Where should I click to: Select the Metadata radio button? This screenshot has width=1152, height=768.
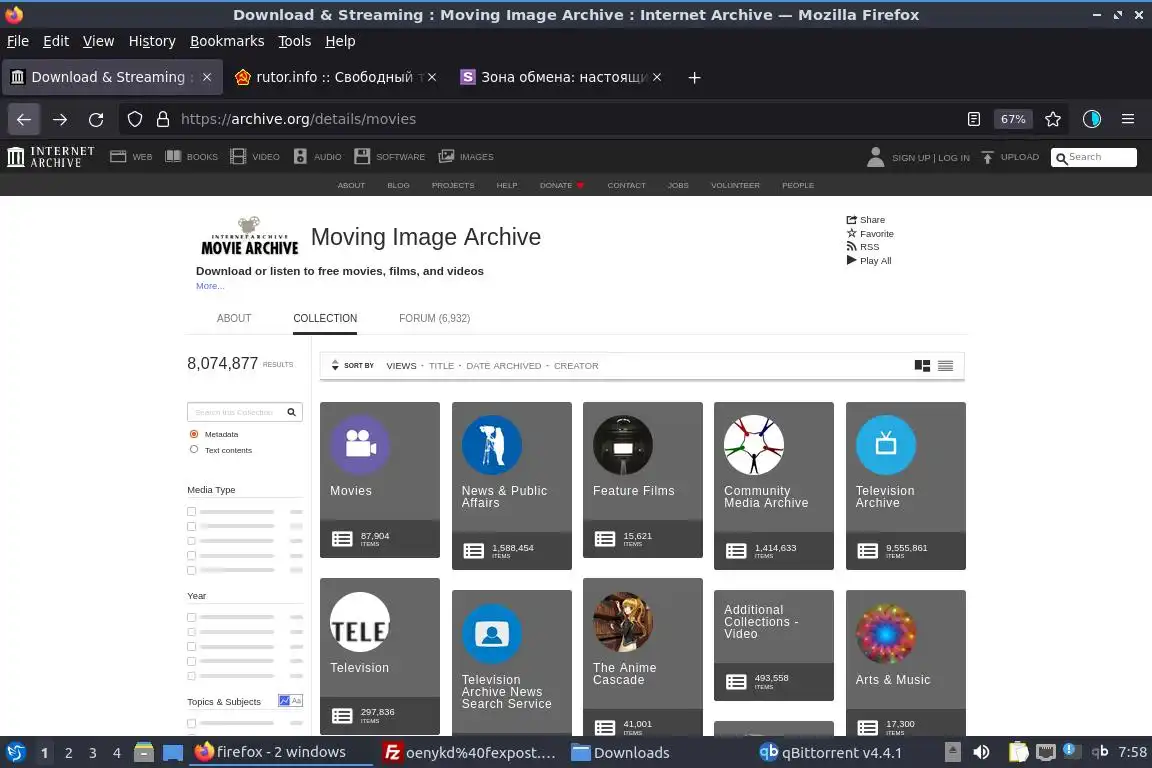(194, 434)
